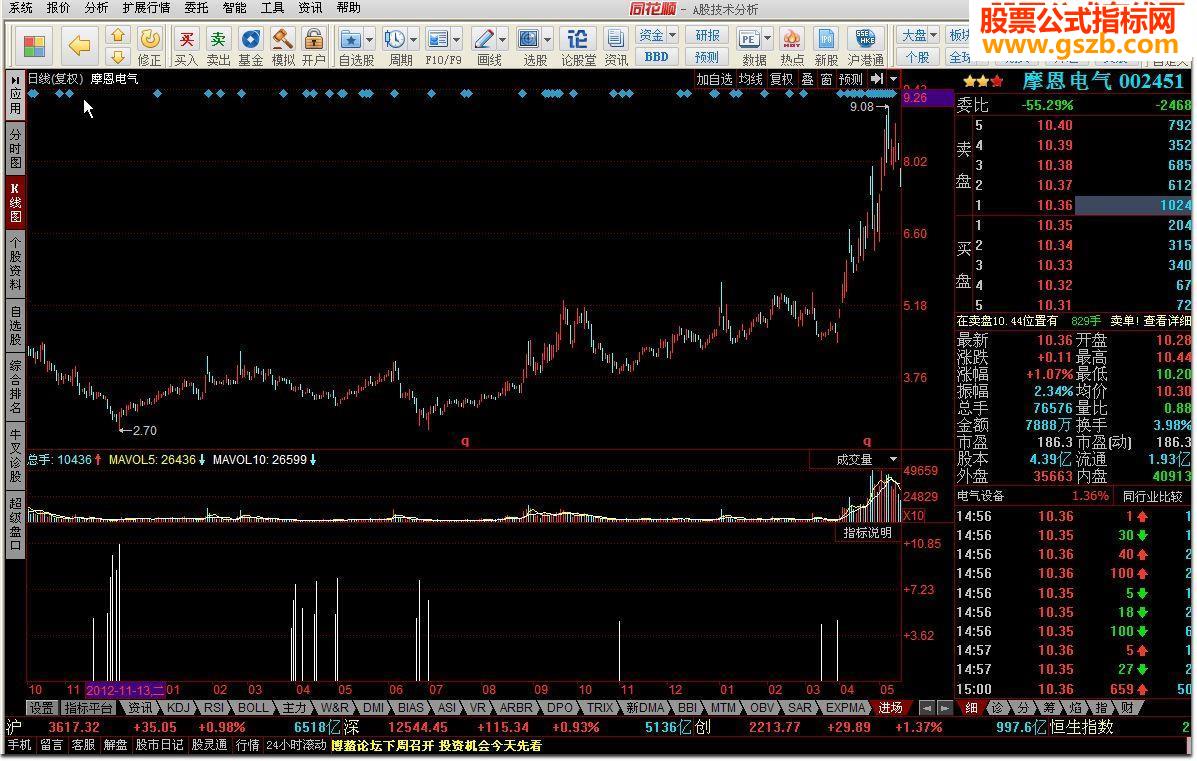Switch to the BOLL indicator tab

pos(253,708)
